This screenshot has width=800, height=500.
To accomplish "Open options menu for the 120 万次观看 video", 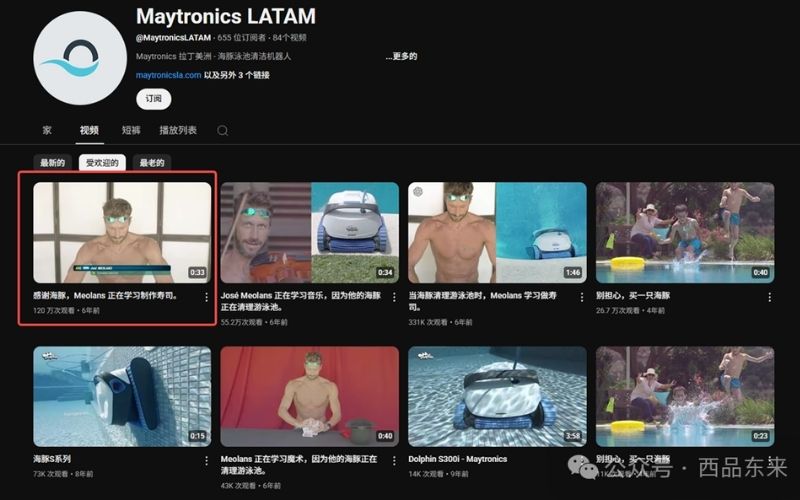I will [206, 297].
